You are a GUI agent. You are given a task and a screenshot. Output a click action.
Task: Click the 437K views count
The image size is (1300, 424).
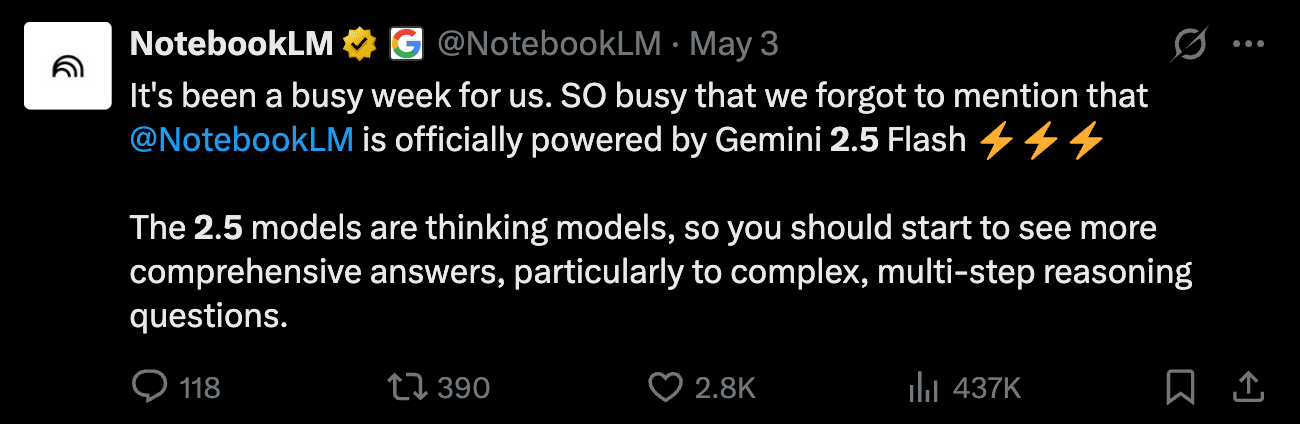click(986, 388)
